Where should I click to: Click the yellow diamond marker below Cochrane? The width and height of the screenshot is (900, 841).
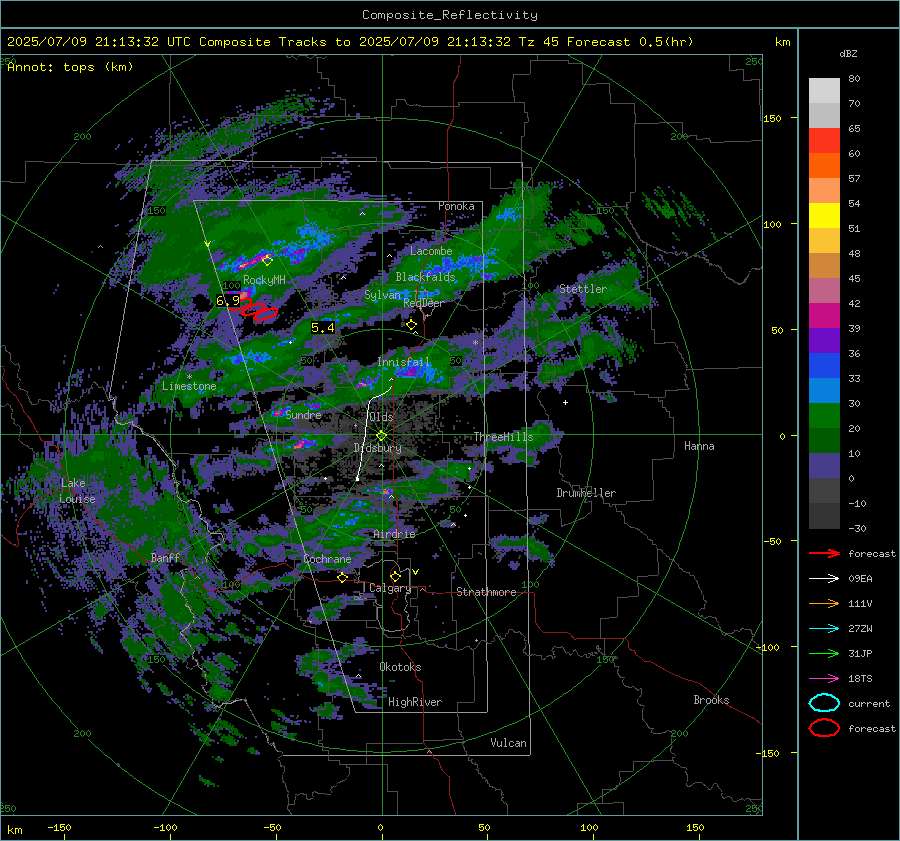click(x=342, y=577)
